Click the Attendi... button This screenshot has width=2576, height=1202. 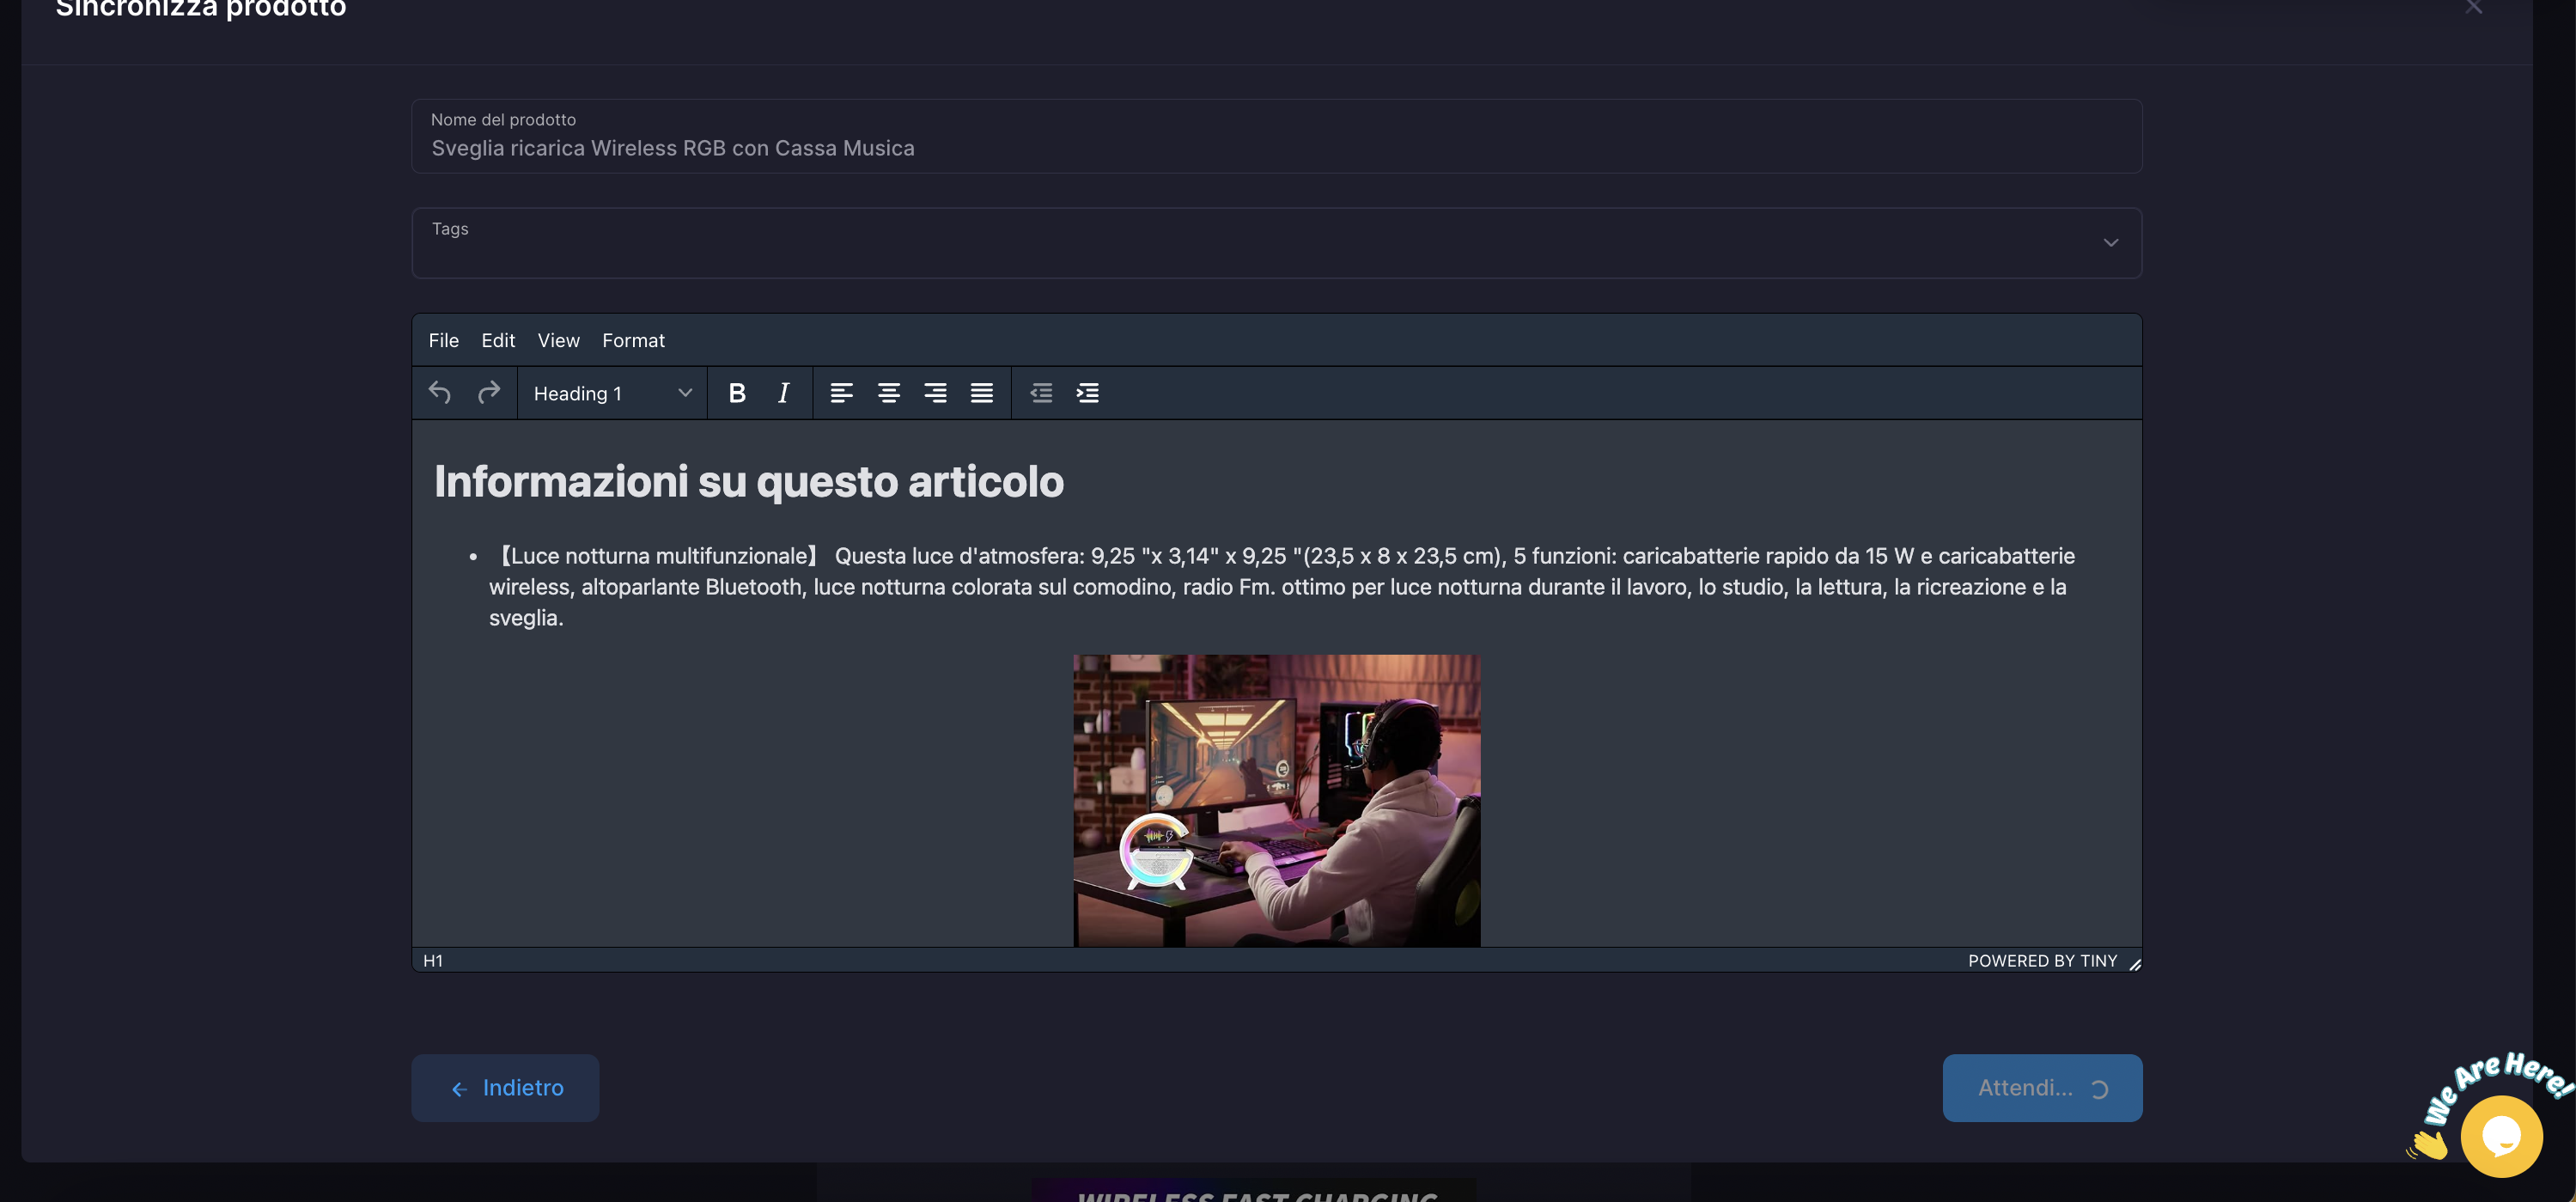[2042, 1088]
